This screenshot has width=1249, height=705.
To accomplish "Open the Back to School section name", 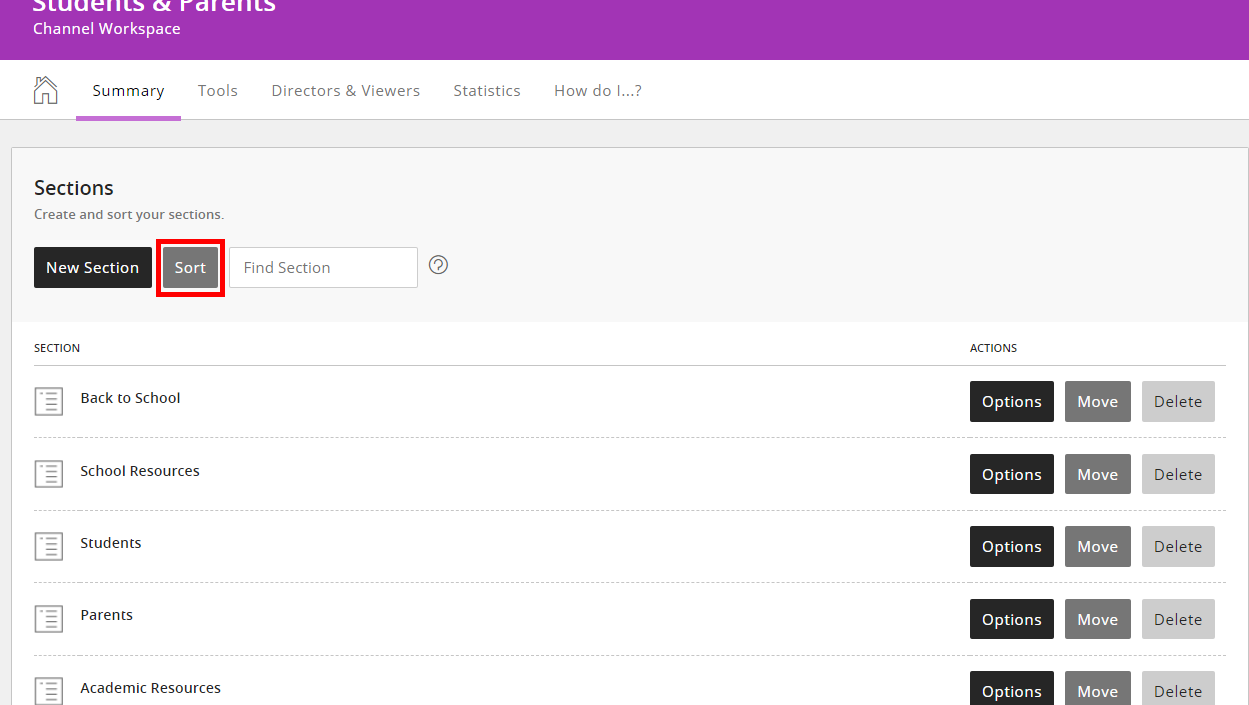I will 130,398.
